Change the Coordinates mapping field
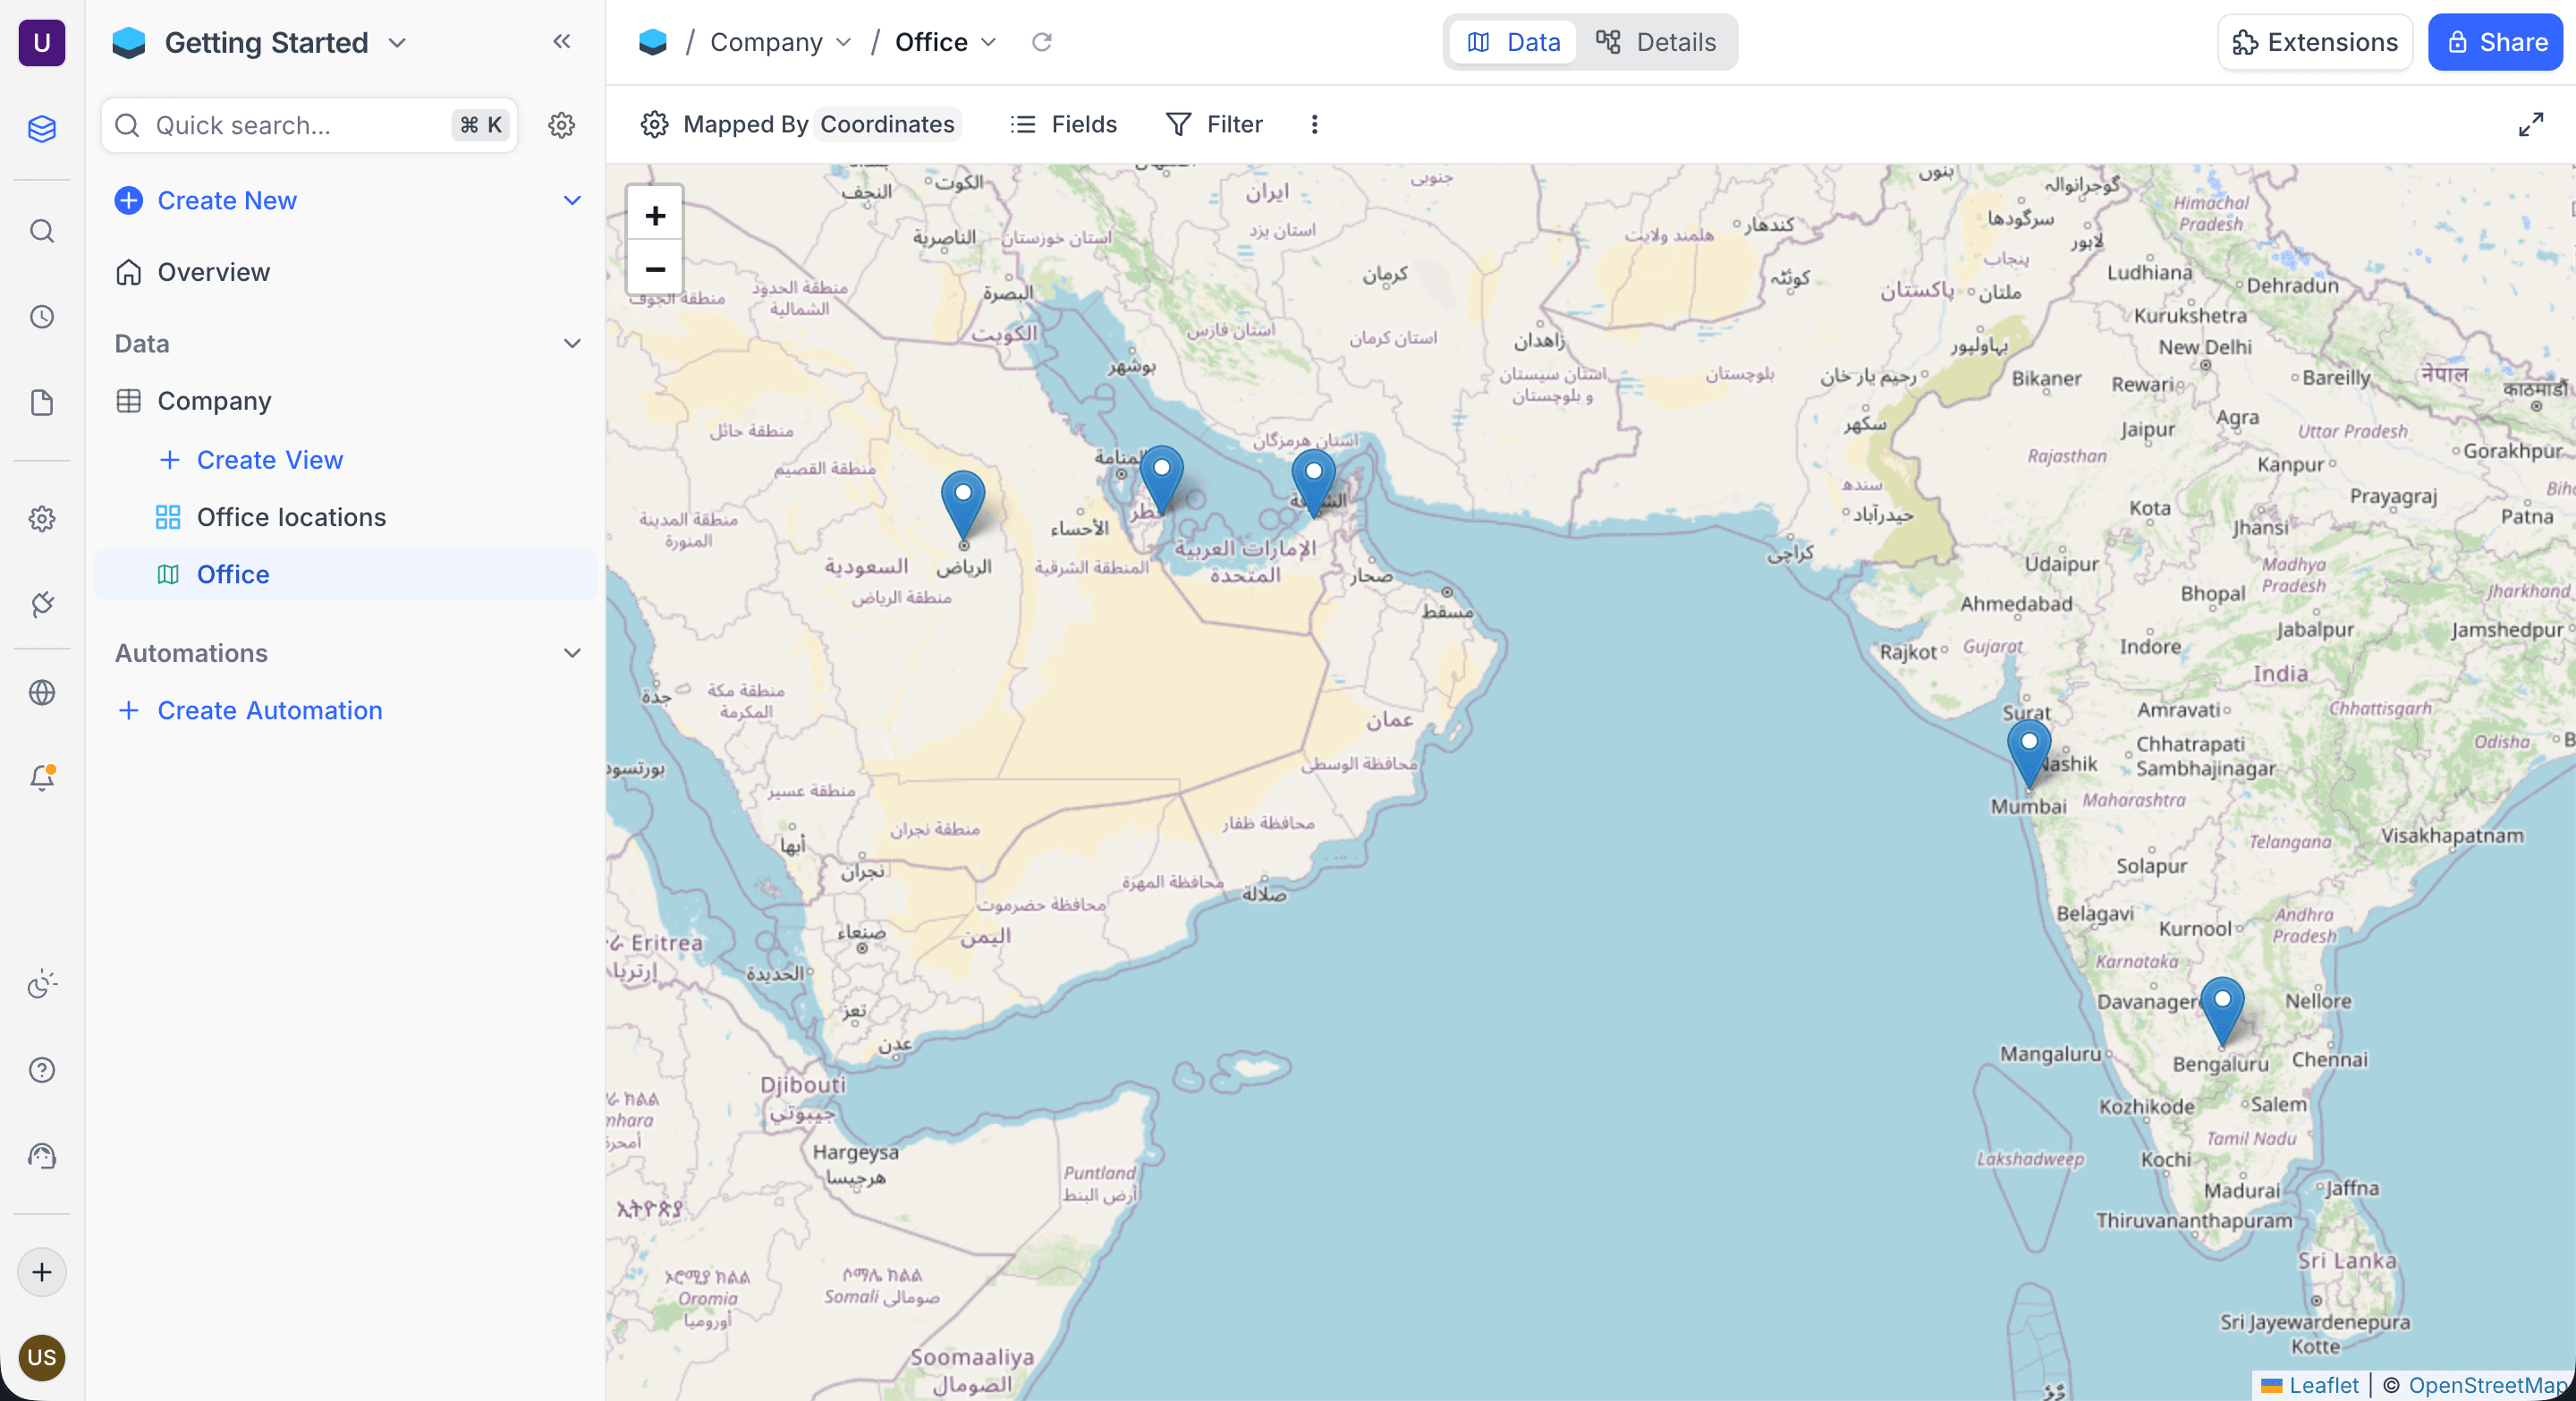Screen dimensions: 2576x1401 [886, 124]
